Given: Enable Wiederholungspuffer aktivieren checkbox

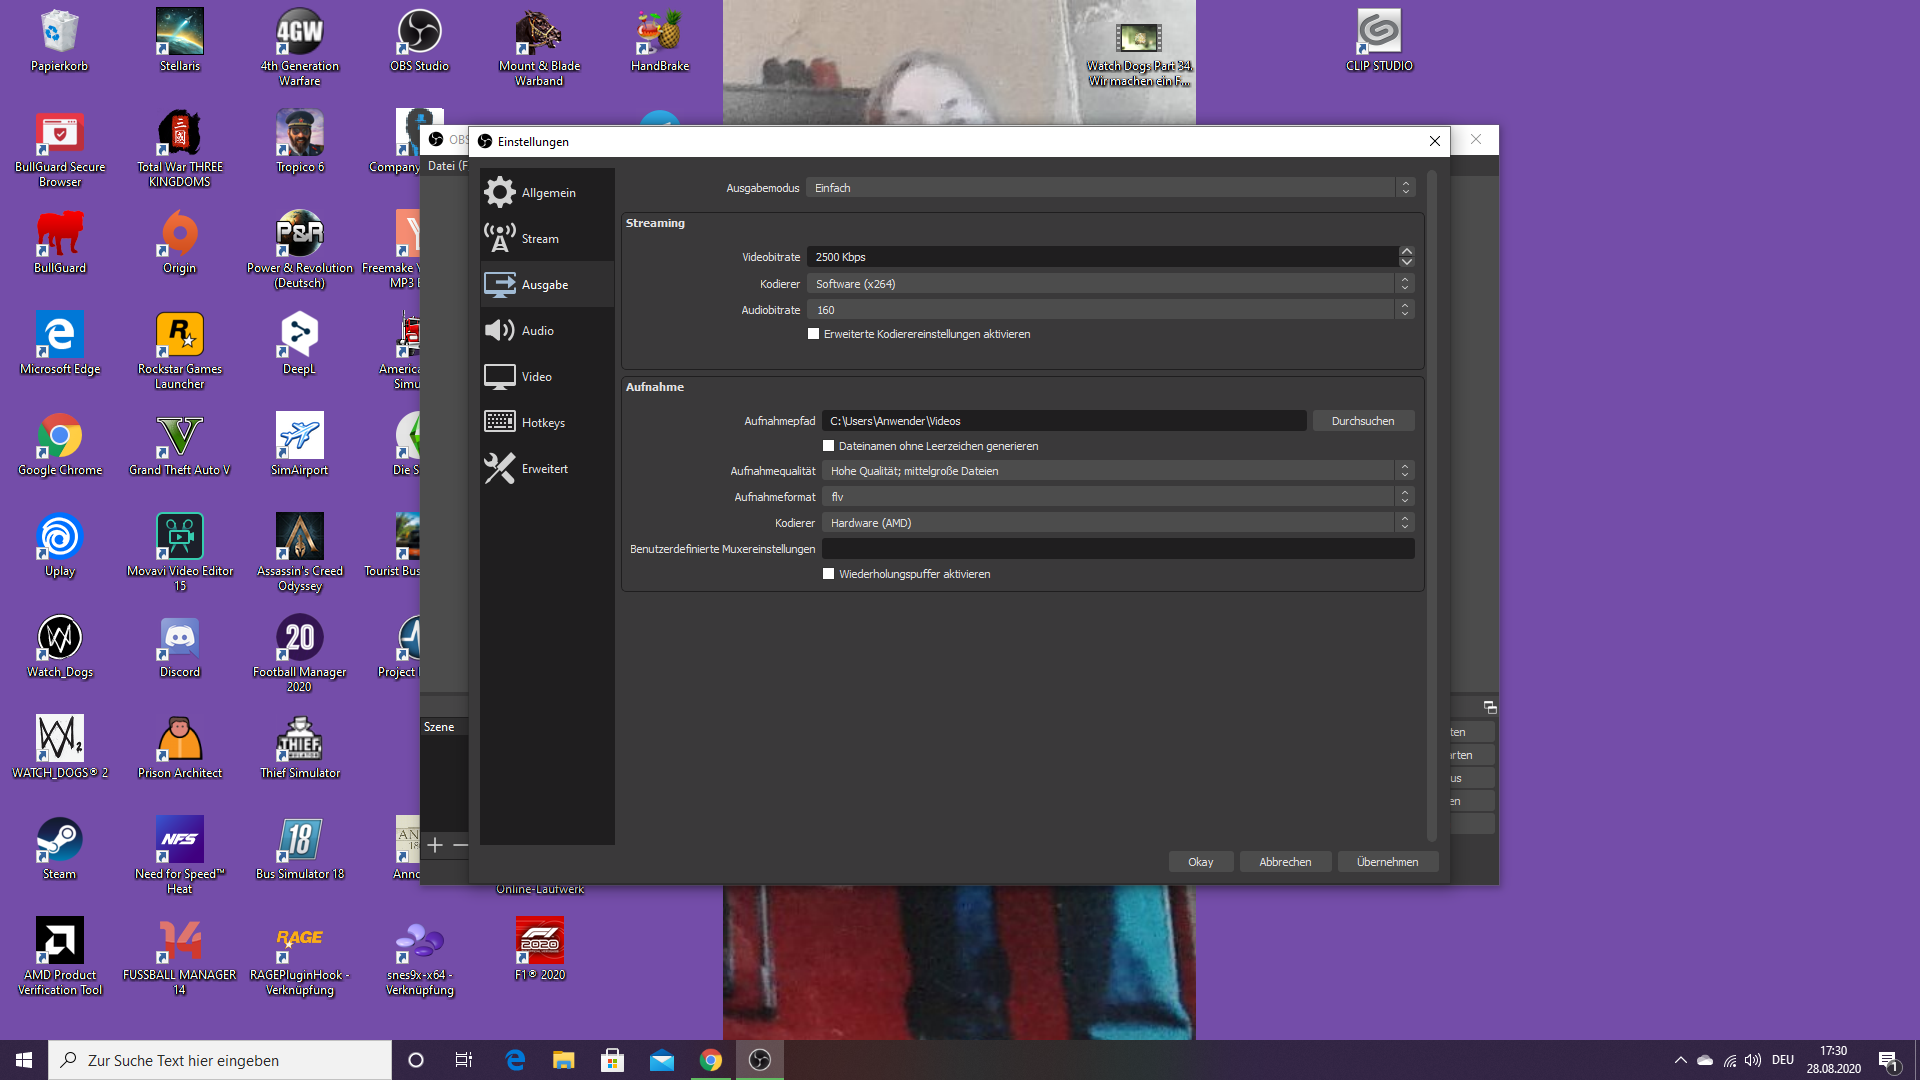Looking at the screenshot, I should pos(828,574).
